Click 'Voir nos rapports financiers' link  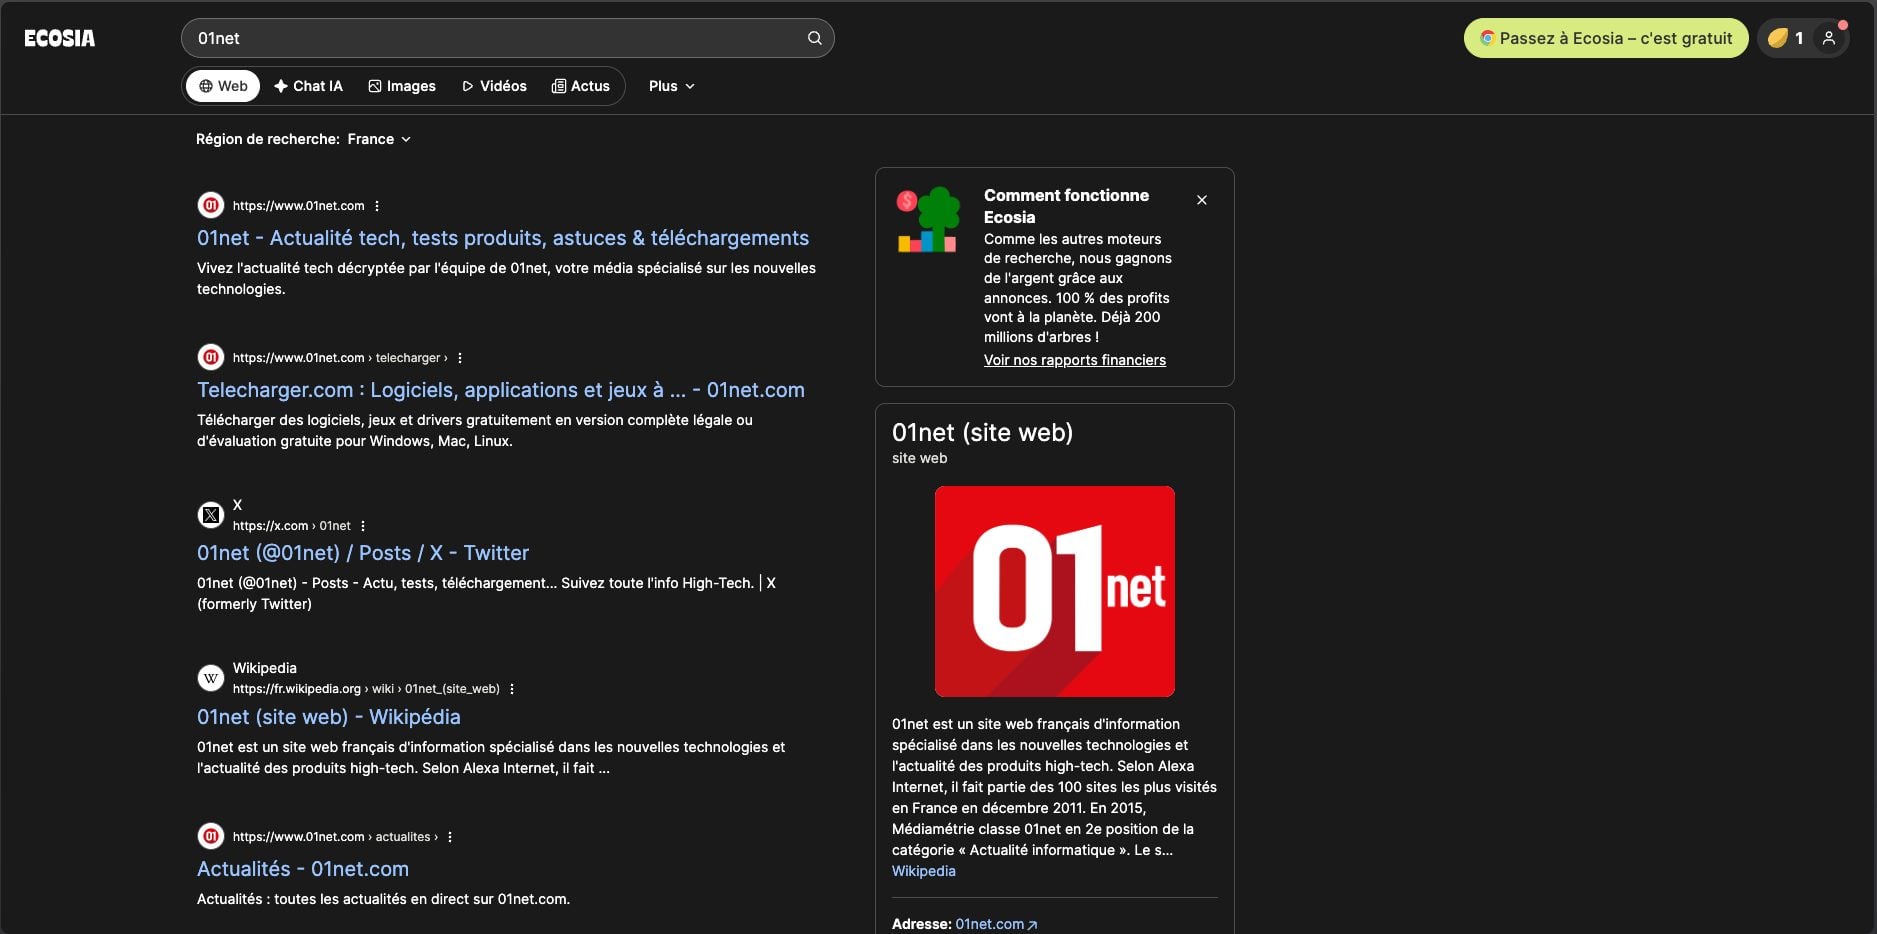point(1075,360)
